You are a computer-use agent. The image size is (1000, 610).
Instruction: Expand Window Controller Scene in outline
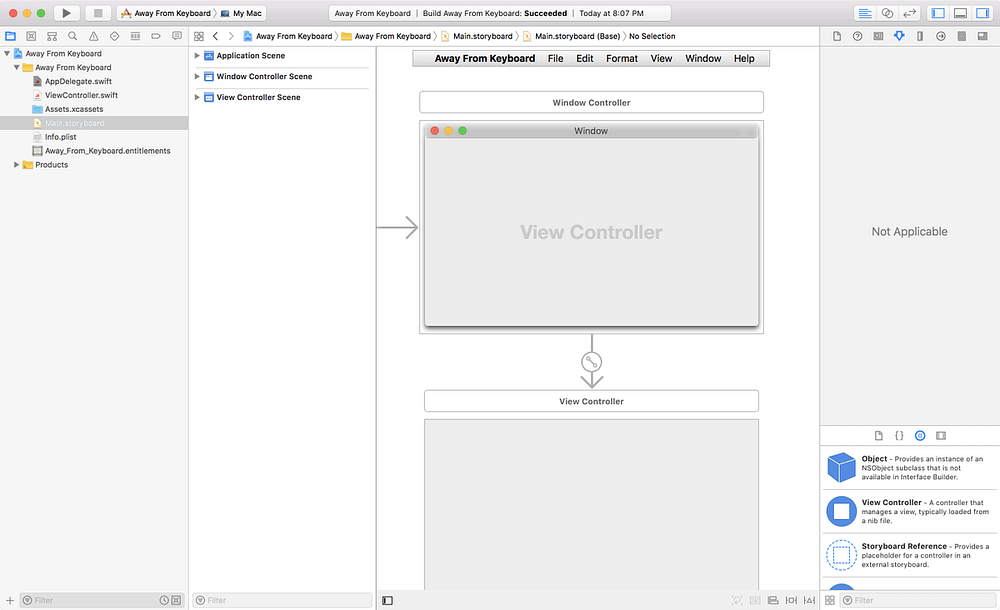tap(197, 76)
